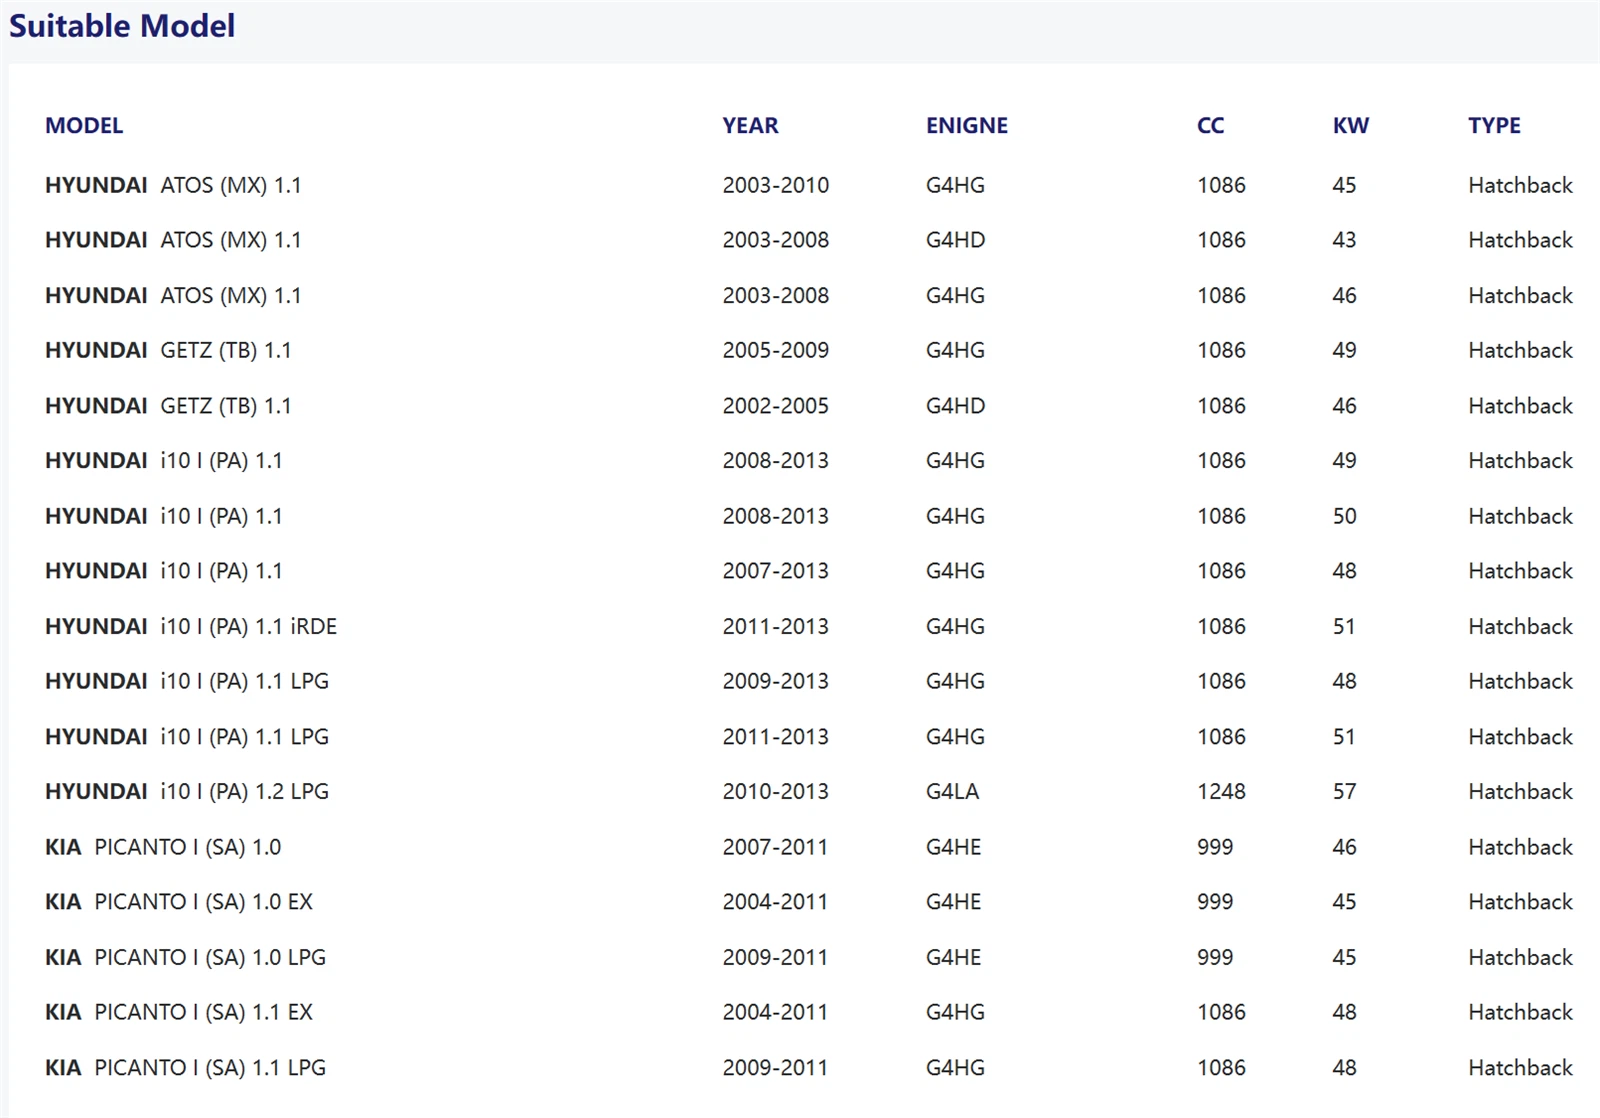Select the YEAR column header

click(750, 126)
